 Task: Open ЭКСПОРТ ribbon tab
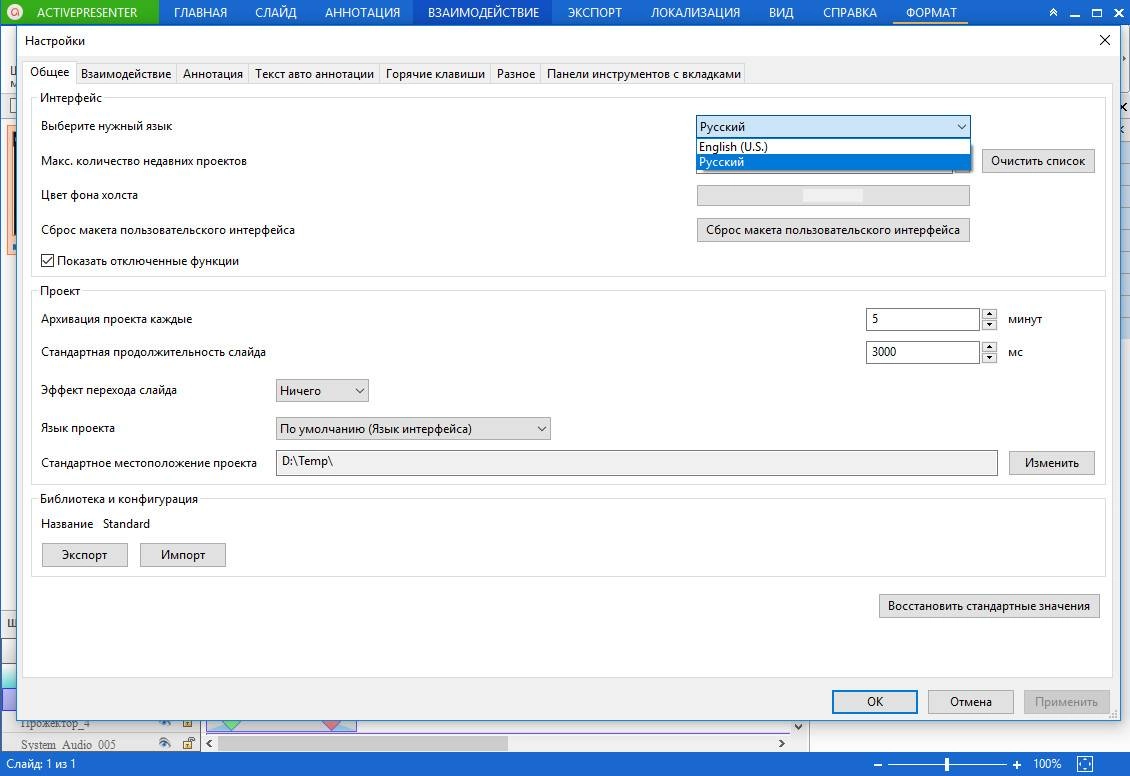(595, 12)
